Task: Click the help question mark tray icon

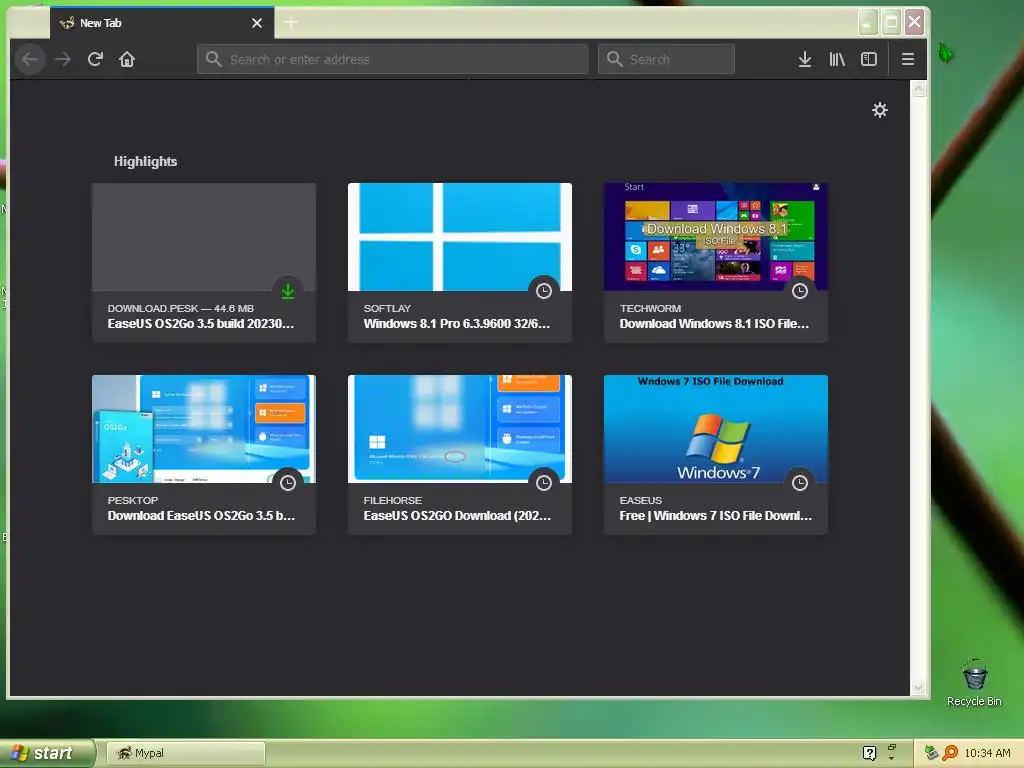Action: point(869,753)
